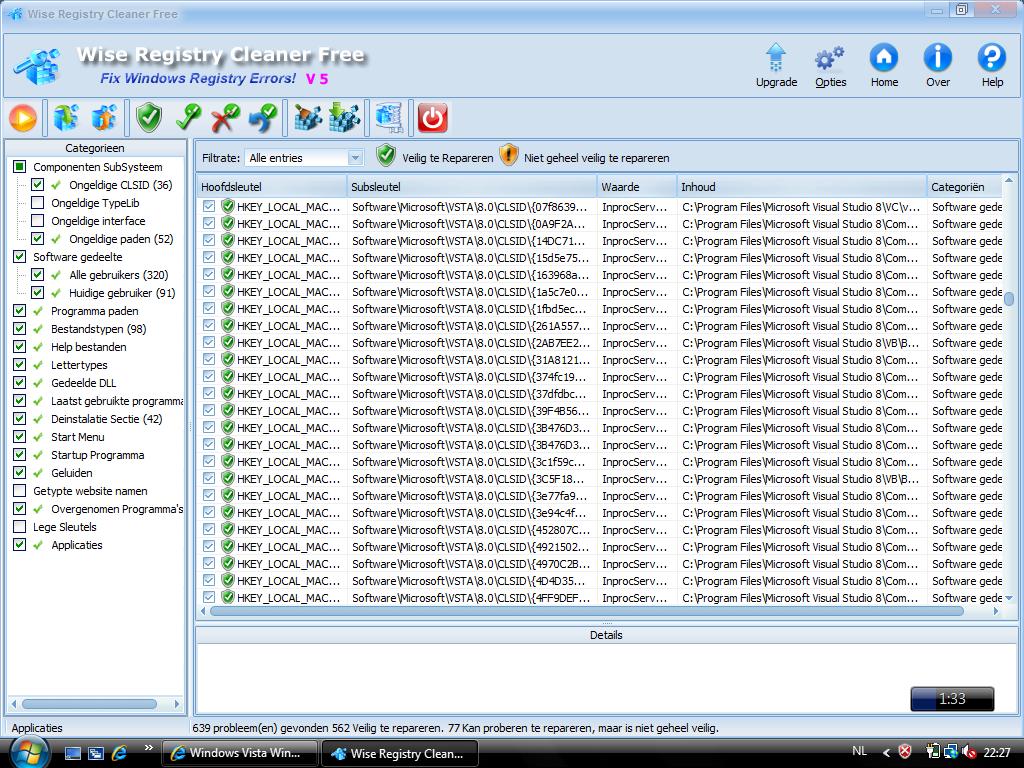Click Show Desktop quick launch icon

pos(72,753)
